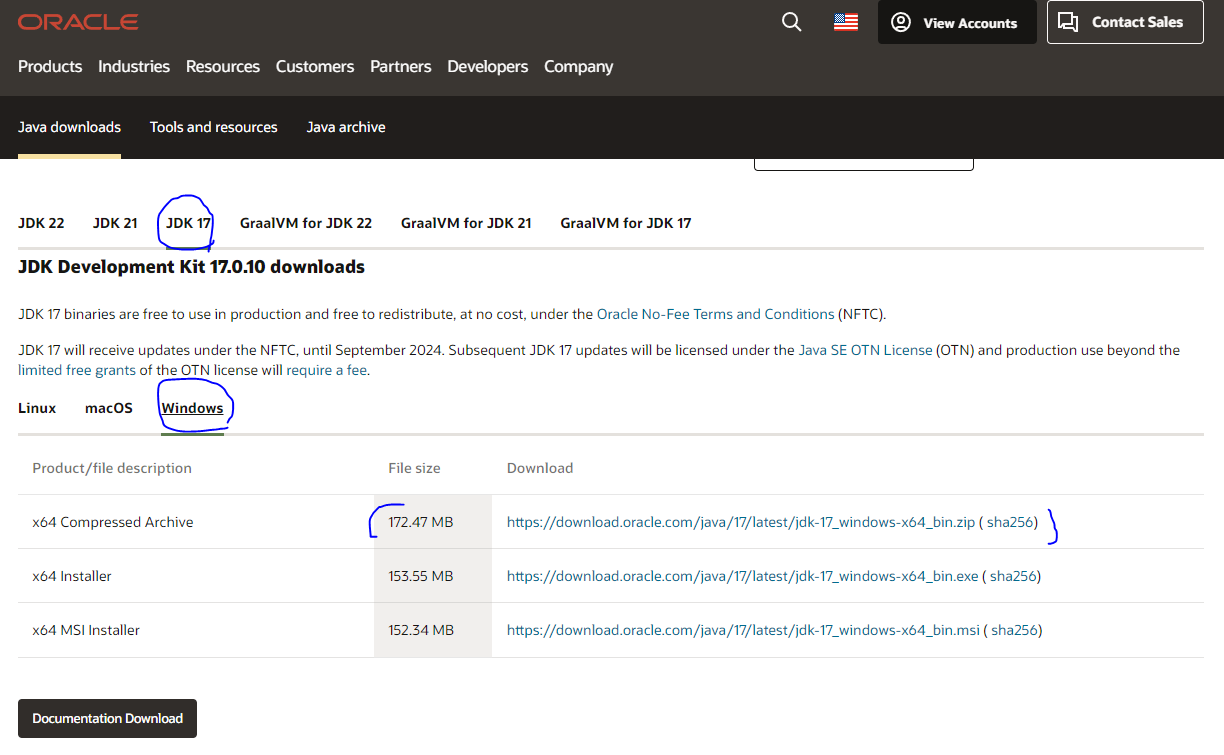Open the Company menu
The height and width of the screenshot is (755, 1224).
[x=579, y=66]
